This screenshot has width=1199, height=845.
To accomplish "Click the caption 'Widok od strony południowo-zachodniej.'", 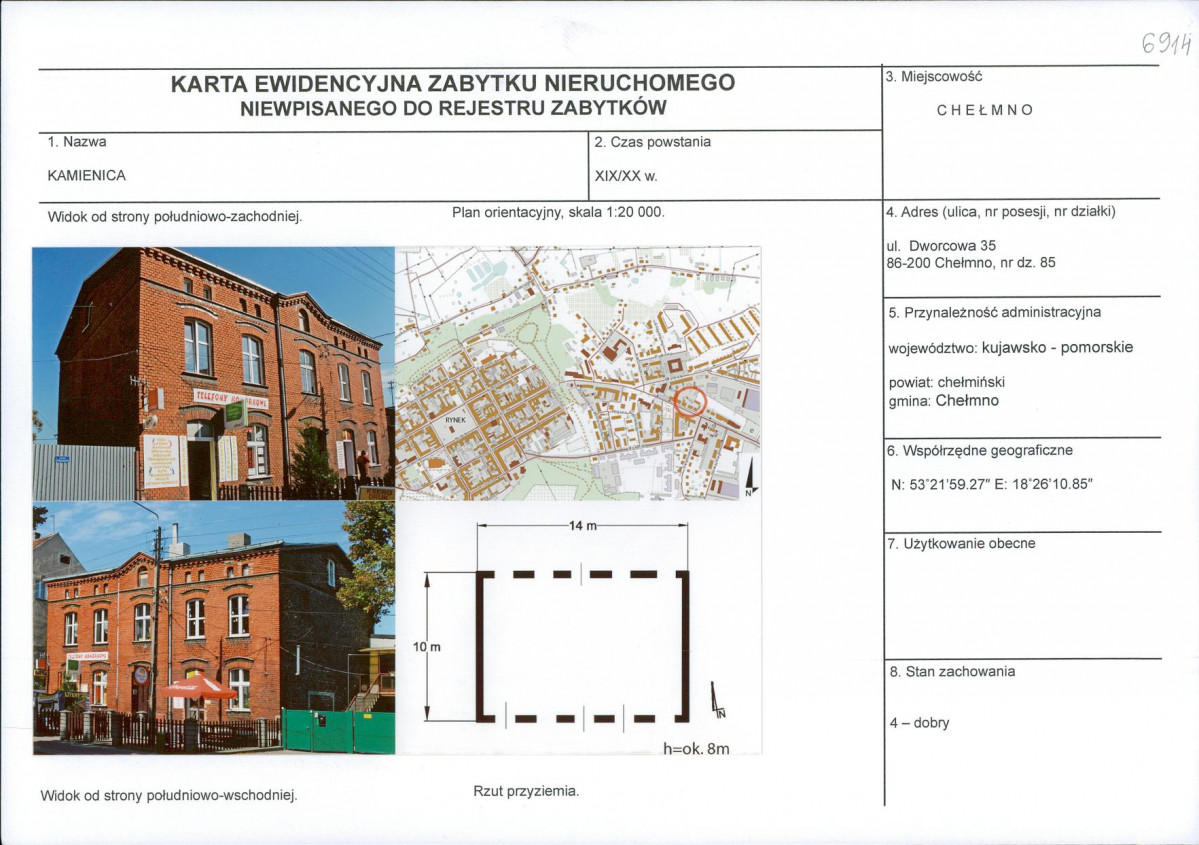I will pos(175,216).
